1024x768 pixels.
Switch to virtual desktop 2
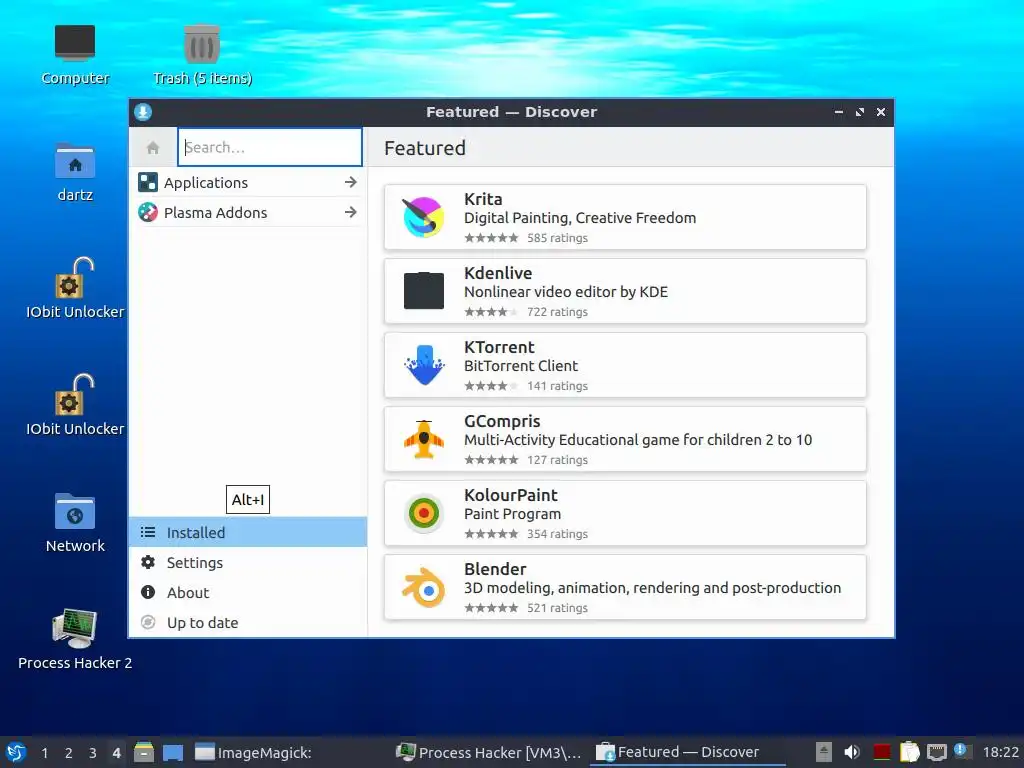point(68,753)
